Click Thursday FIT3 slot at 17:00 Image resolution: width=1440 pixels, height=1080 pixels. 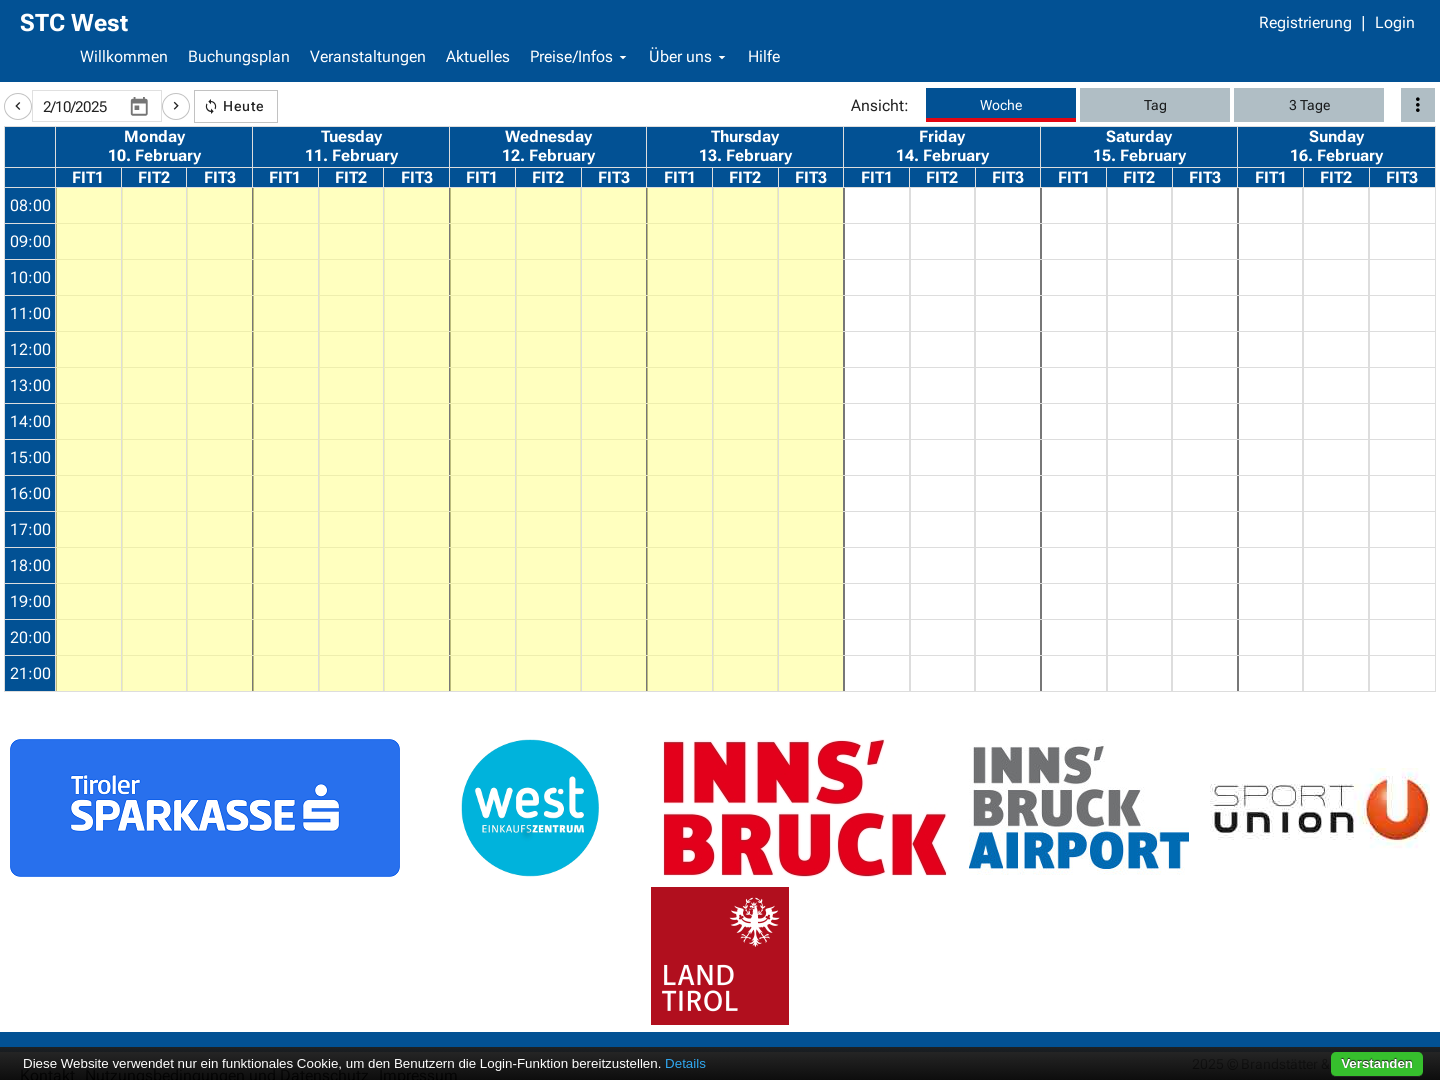pos(811,530)
